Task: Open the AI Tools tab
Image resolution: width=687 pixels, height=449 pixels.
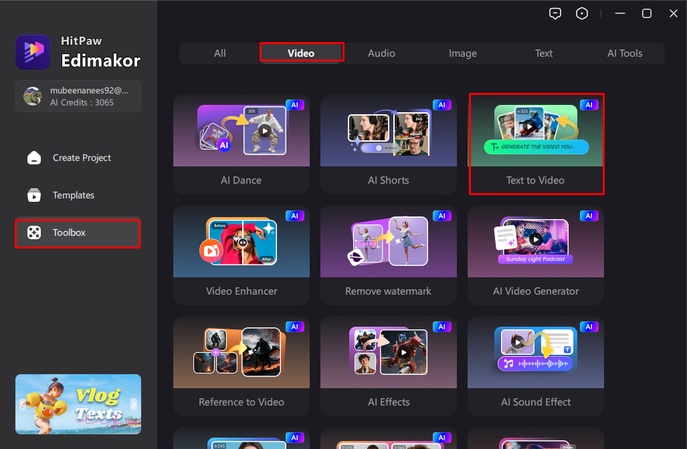Action: (x=624, y=53)
